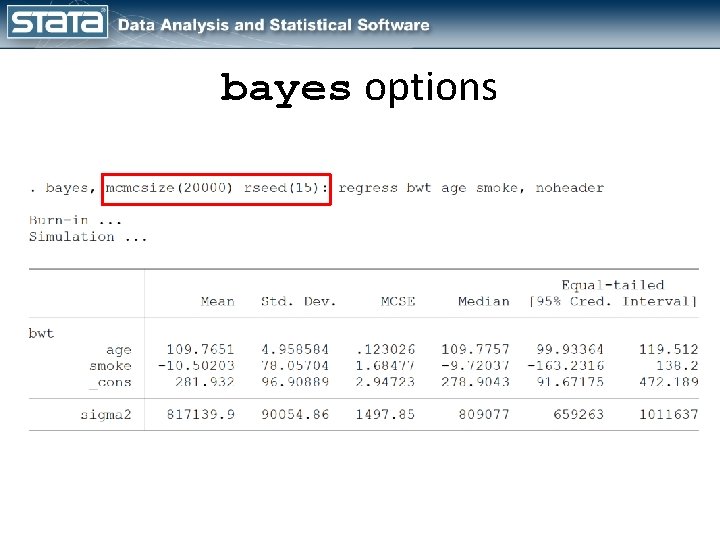Click the 'Std. Dev.' column header
The width and height of the screenshot is (720, 540).
[298, 302]
